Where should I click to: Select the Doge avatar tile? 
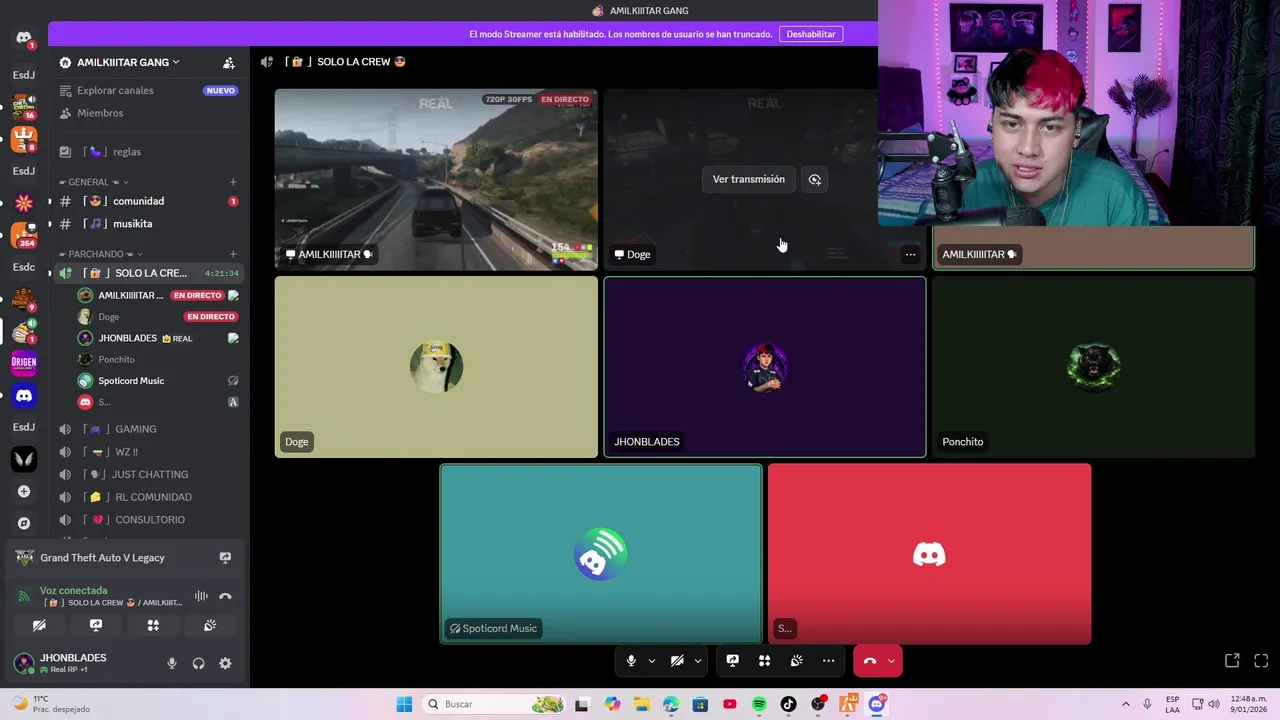pos(436,367)
